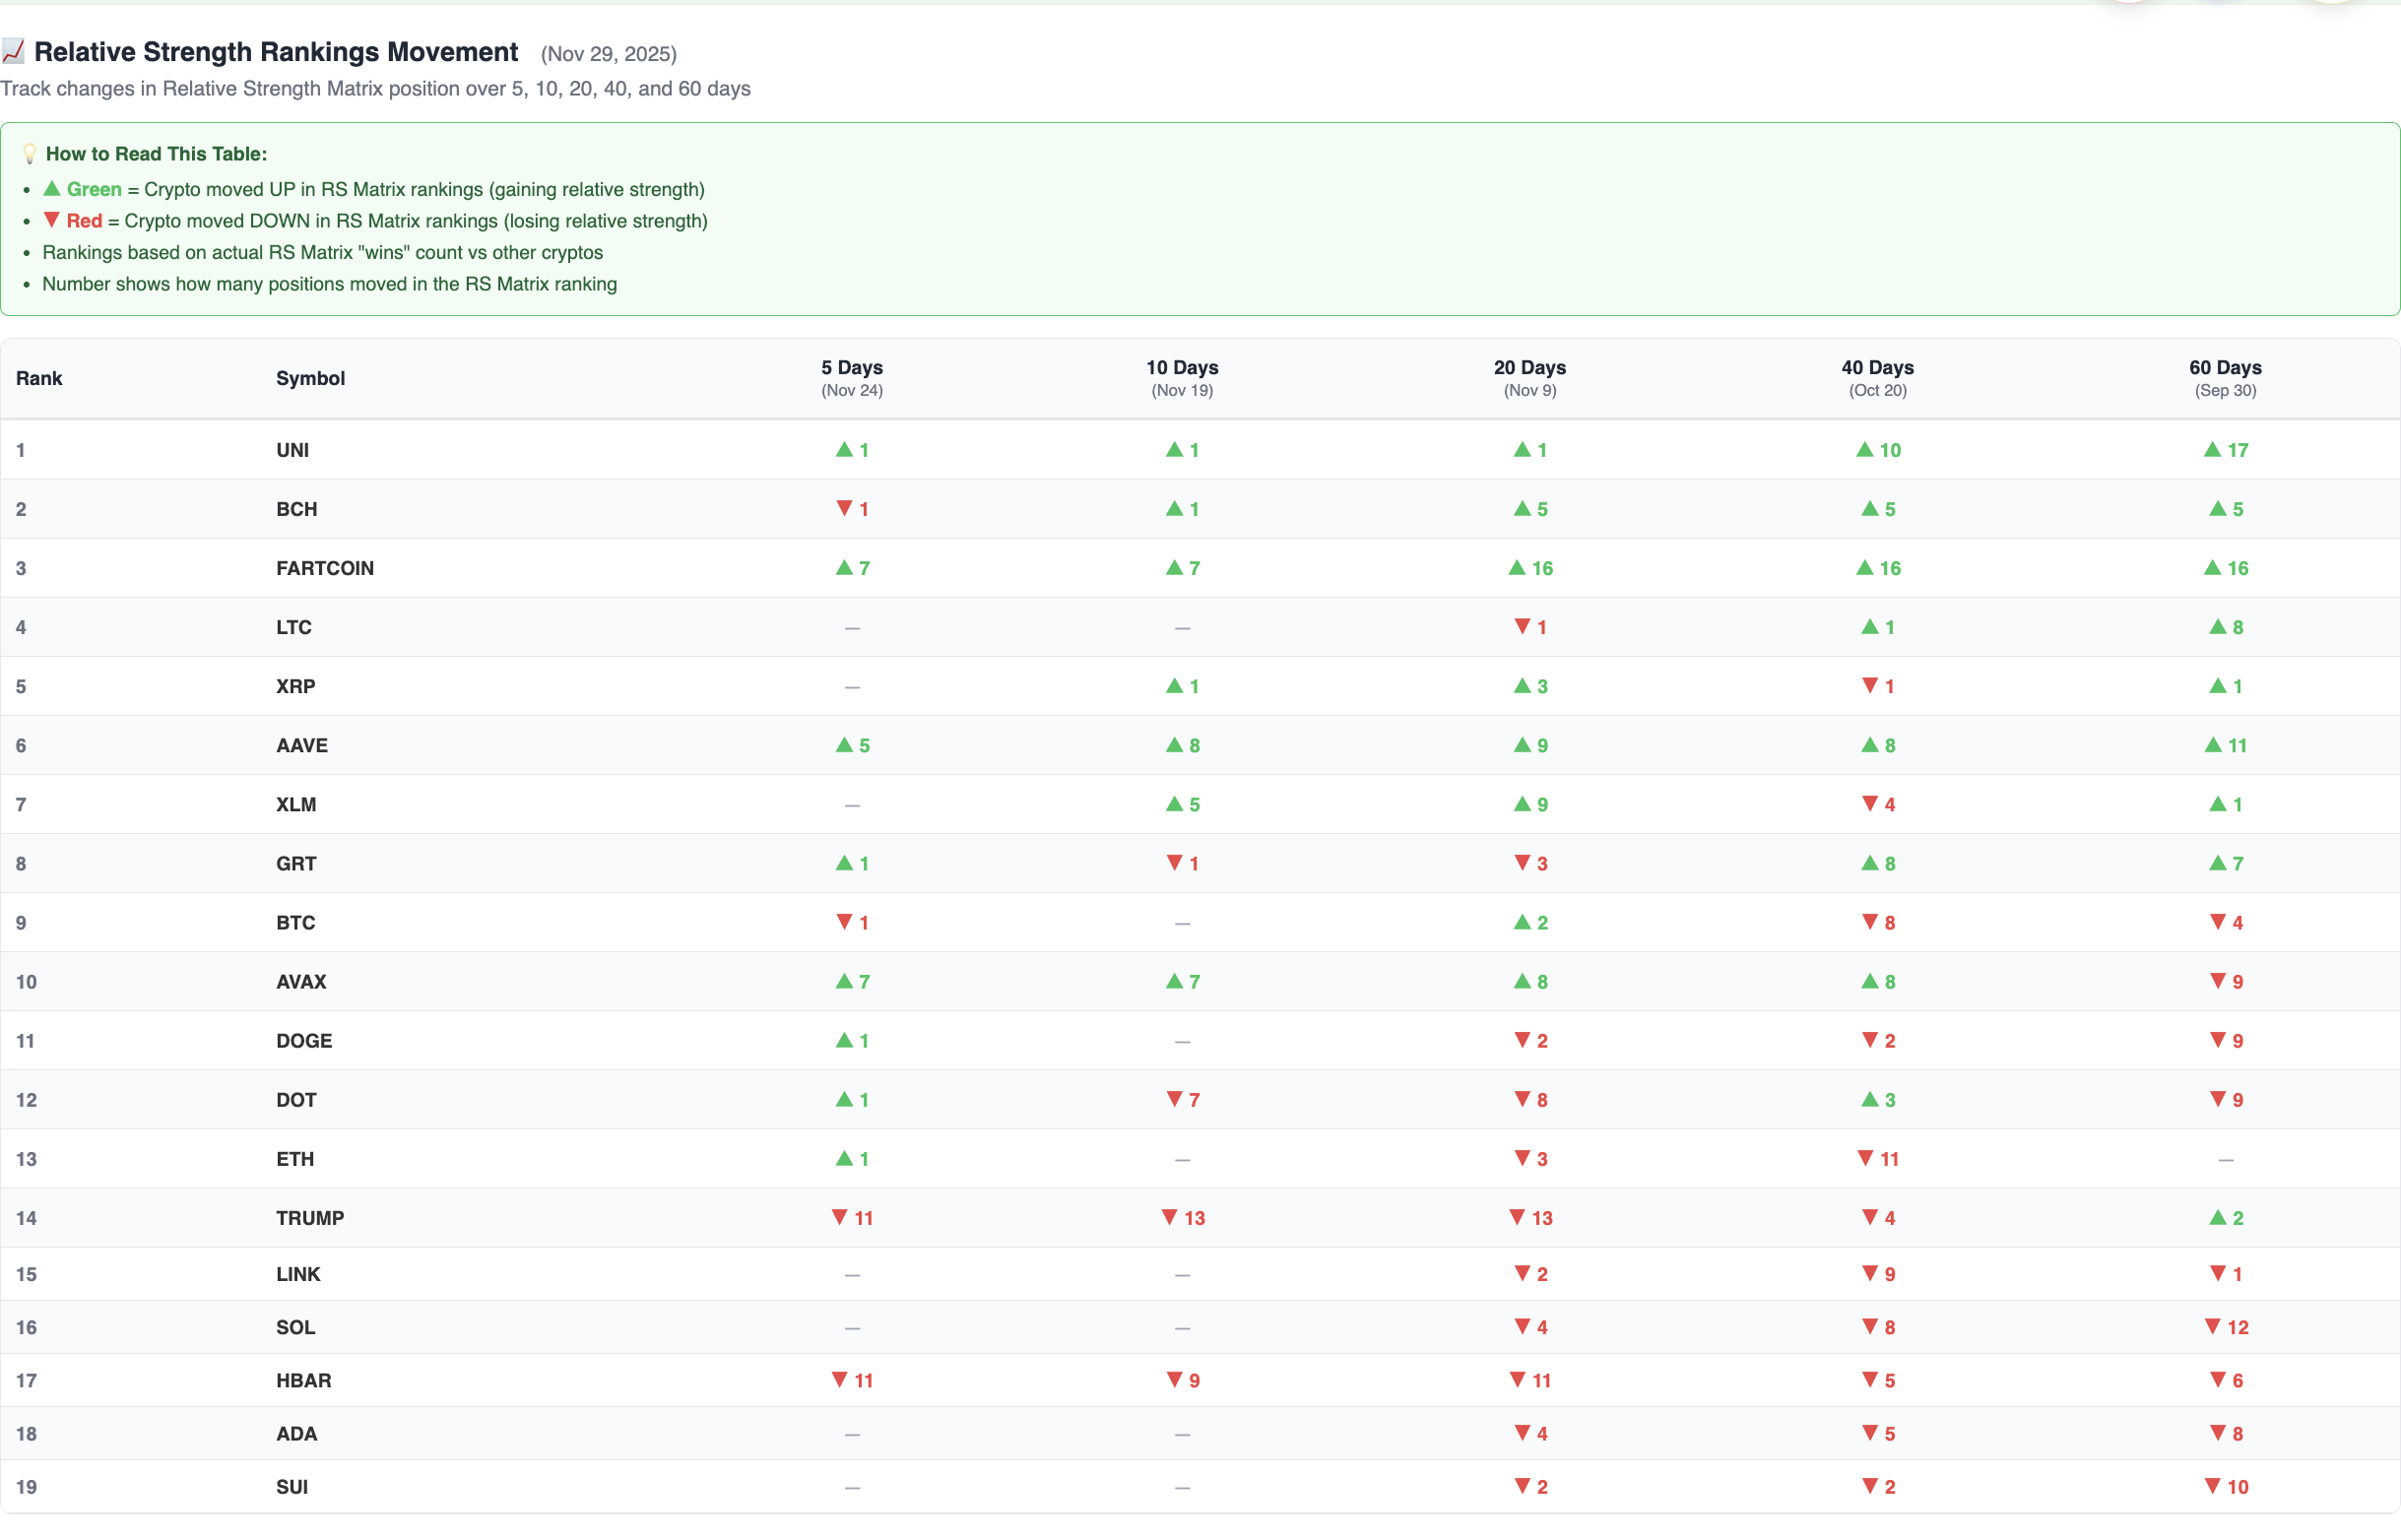Click the red arrow for SOL's 60-day decline
This screenshot has width=2401, height=1540.
pyautogui.click(x=2213, y=1327)
